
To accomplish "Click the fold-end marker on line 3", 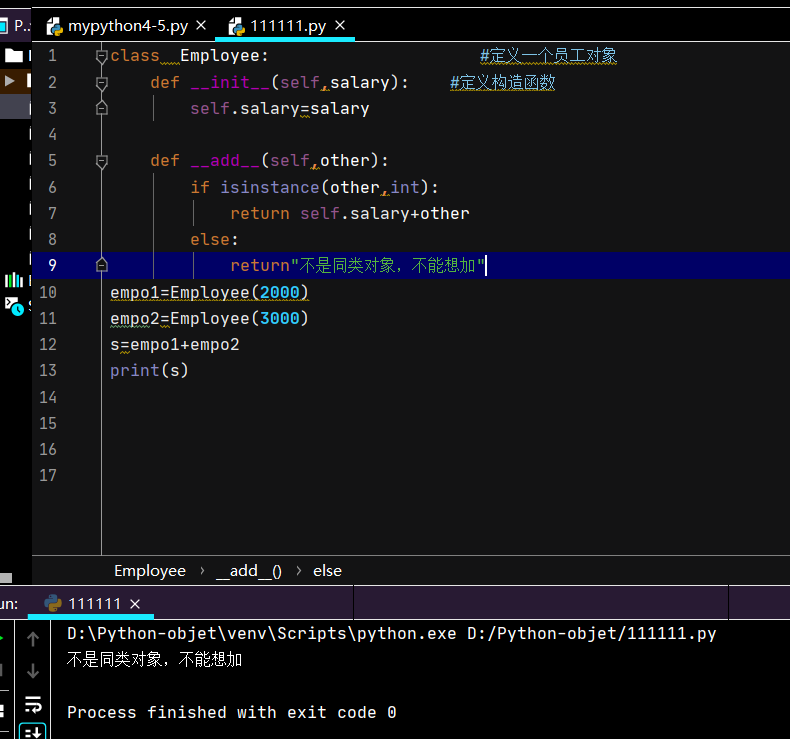I will 102,108.
